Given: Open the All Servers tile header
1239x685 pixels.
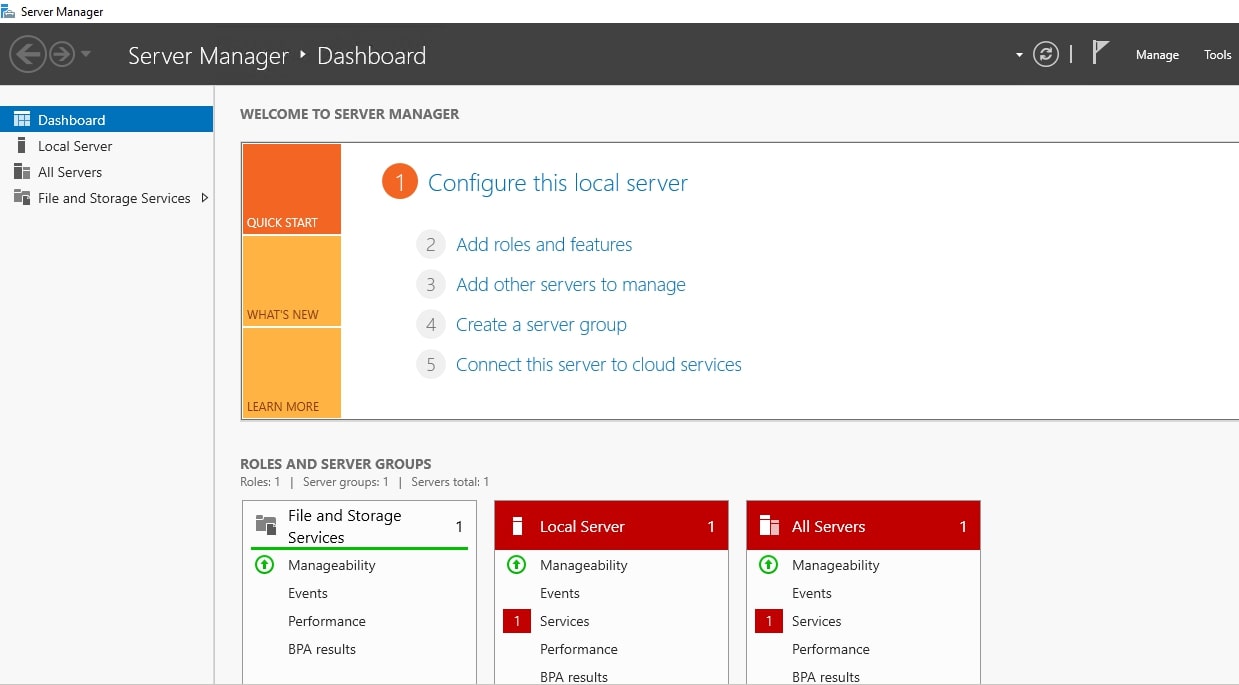Looking at the screenshot, I should [863, 526].
